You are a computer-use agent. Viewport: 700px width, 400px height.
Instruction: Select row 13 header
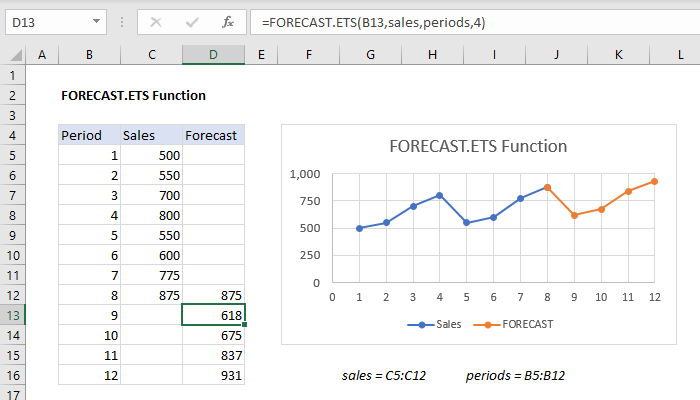point(12,315)
